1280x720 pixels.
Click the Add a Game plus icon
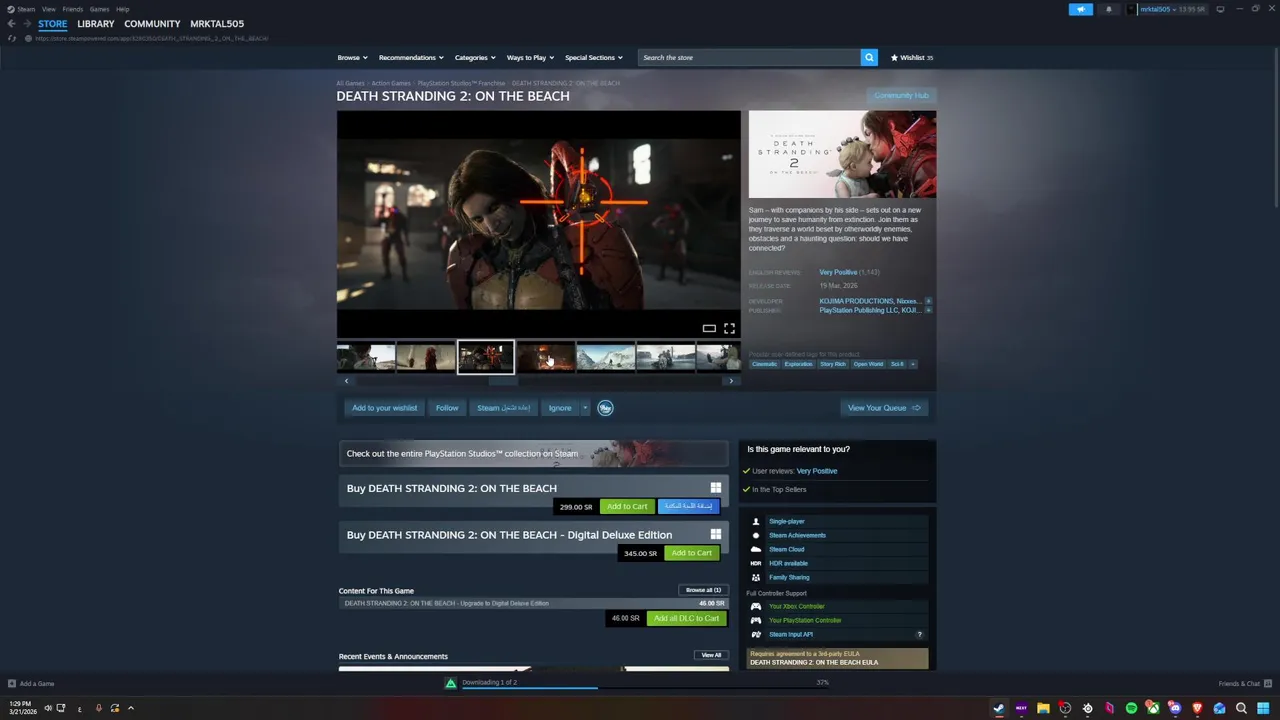tap(12, 684)
